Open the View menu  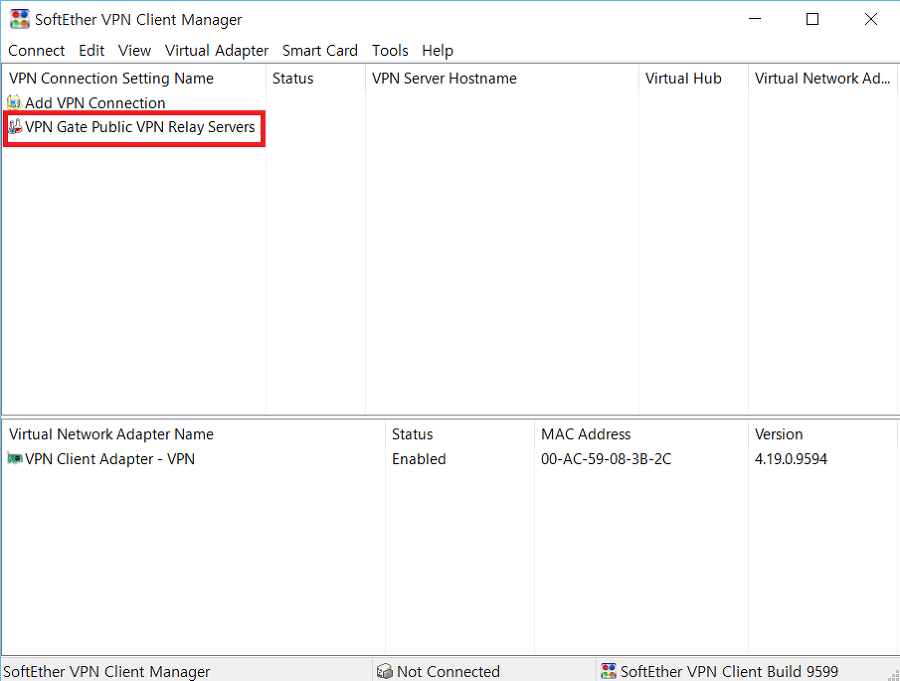click(134, 51)
